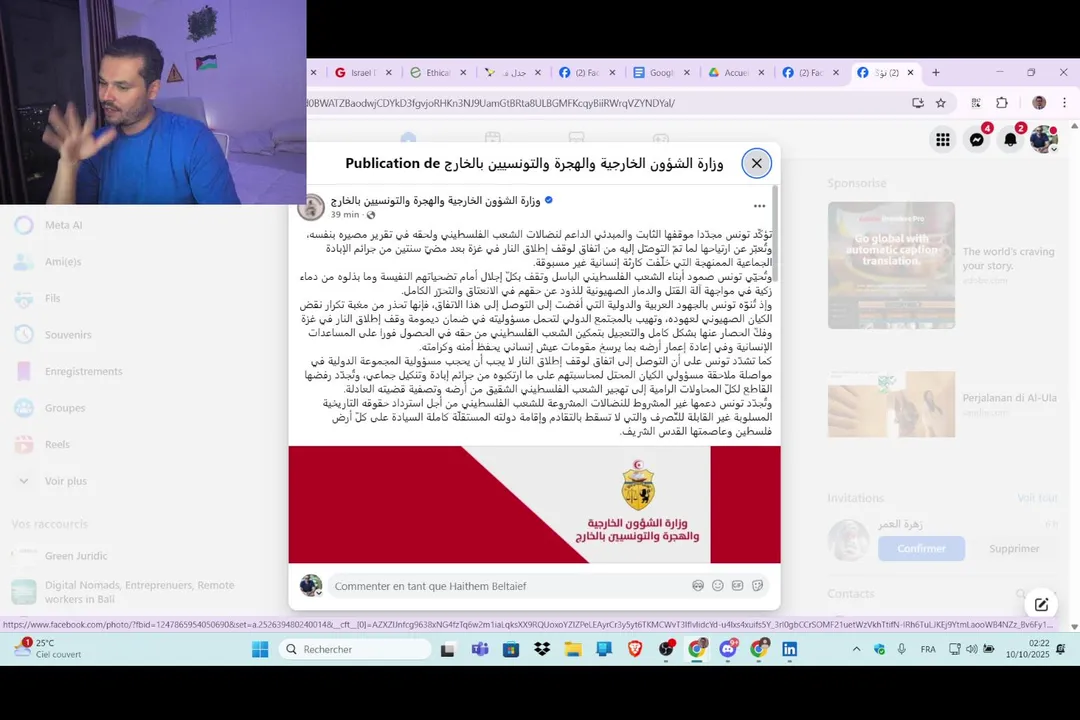Open the Green Juridic shortcut

pyautogui.click(x=76, y=556)
